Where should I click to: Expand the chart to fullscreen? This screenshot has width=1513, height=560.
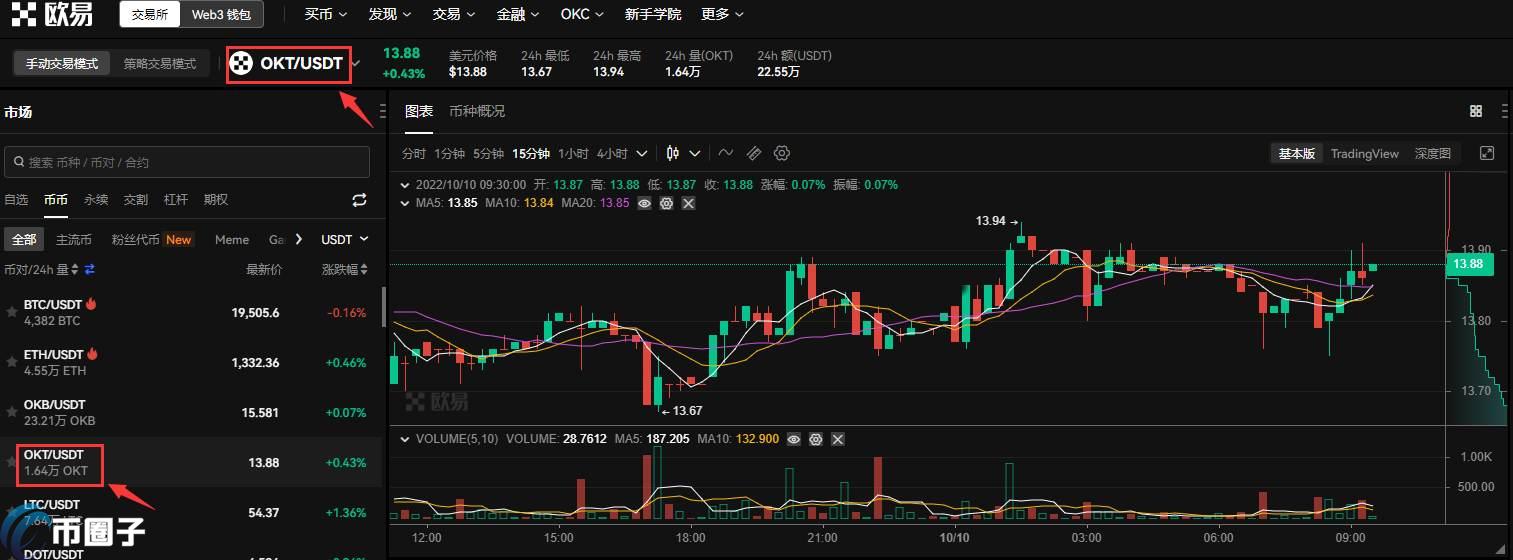(1486, 153)
